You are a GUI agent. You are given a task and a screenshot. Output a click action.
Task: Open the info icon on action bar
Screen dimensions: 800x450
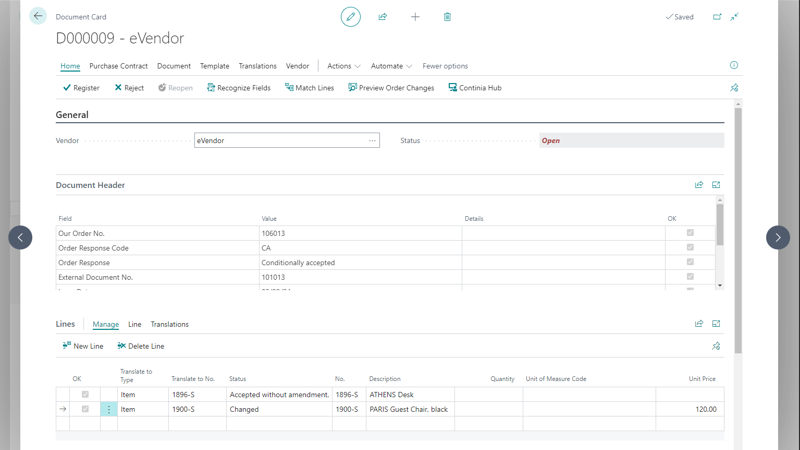click(733, 66)
